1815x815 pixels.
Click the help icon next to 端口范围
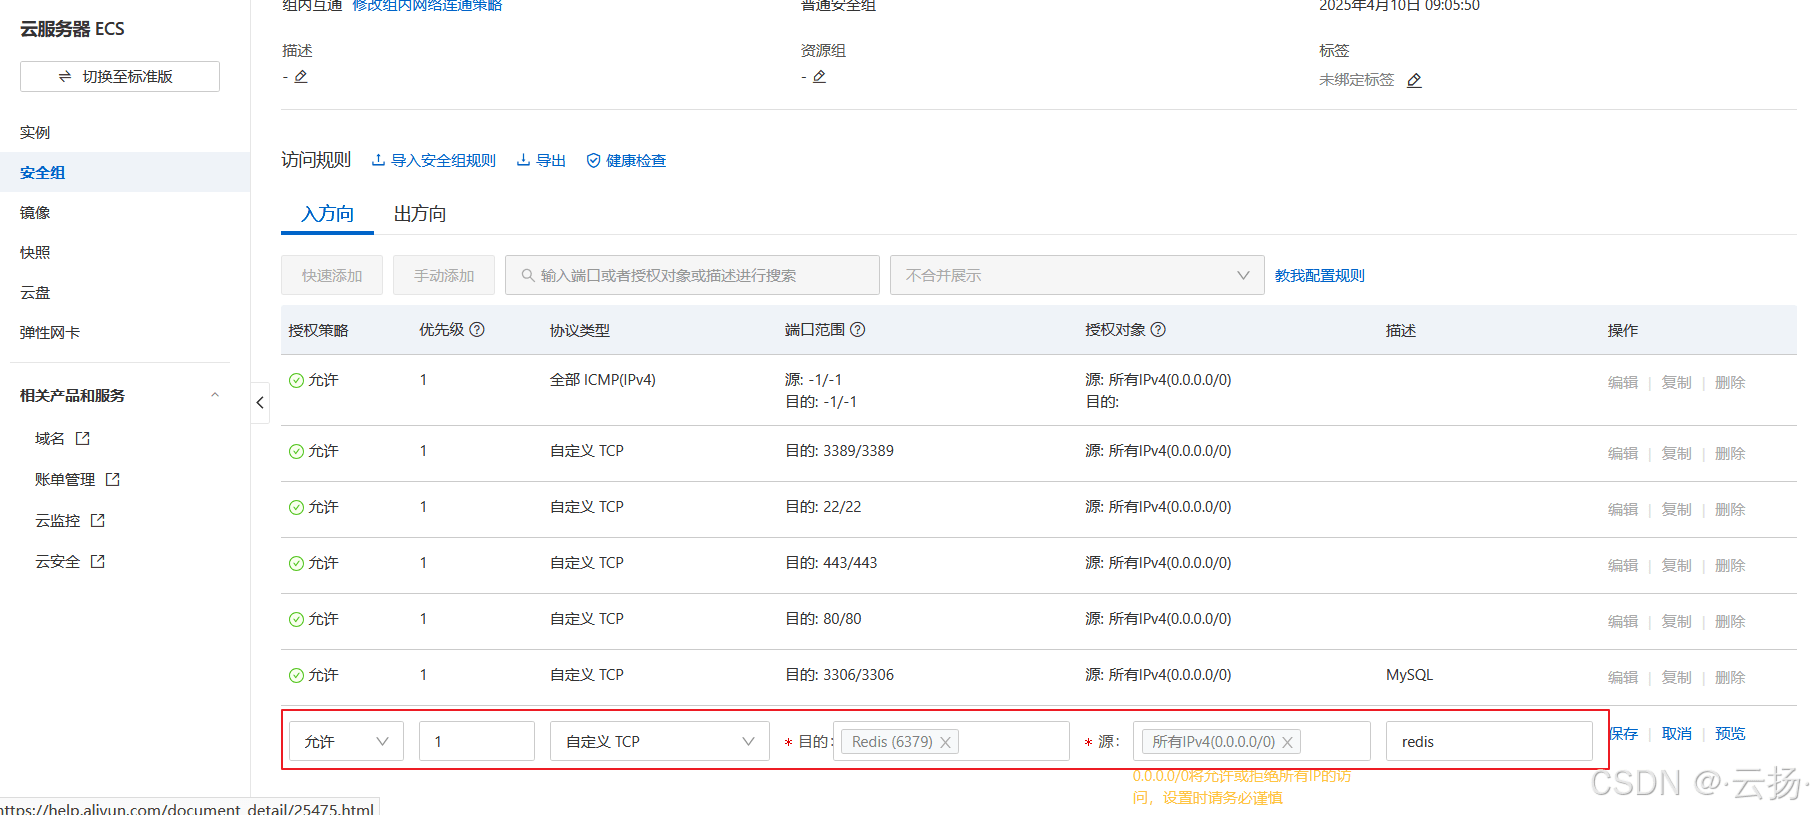click(857, 330)
